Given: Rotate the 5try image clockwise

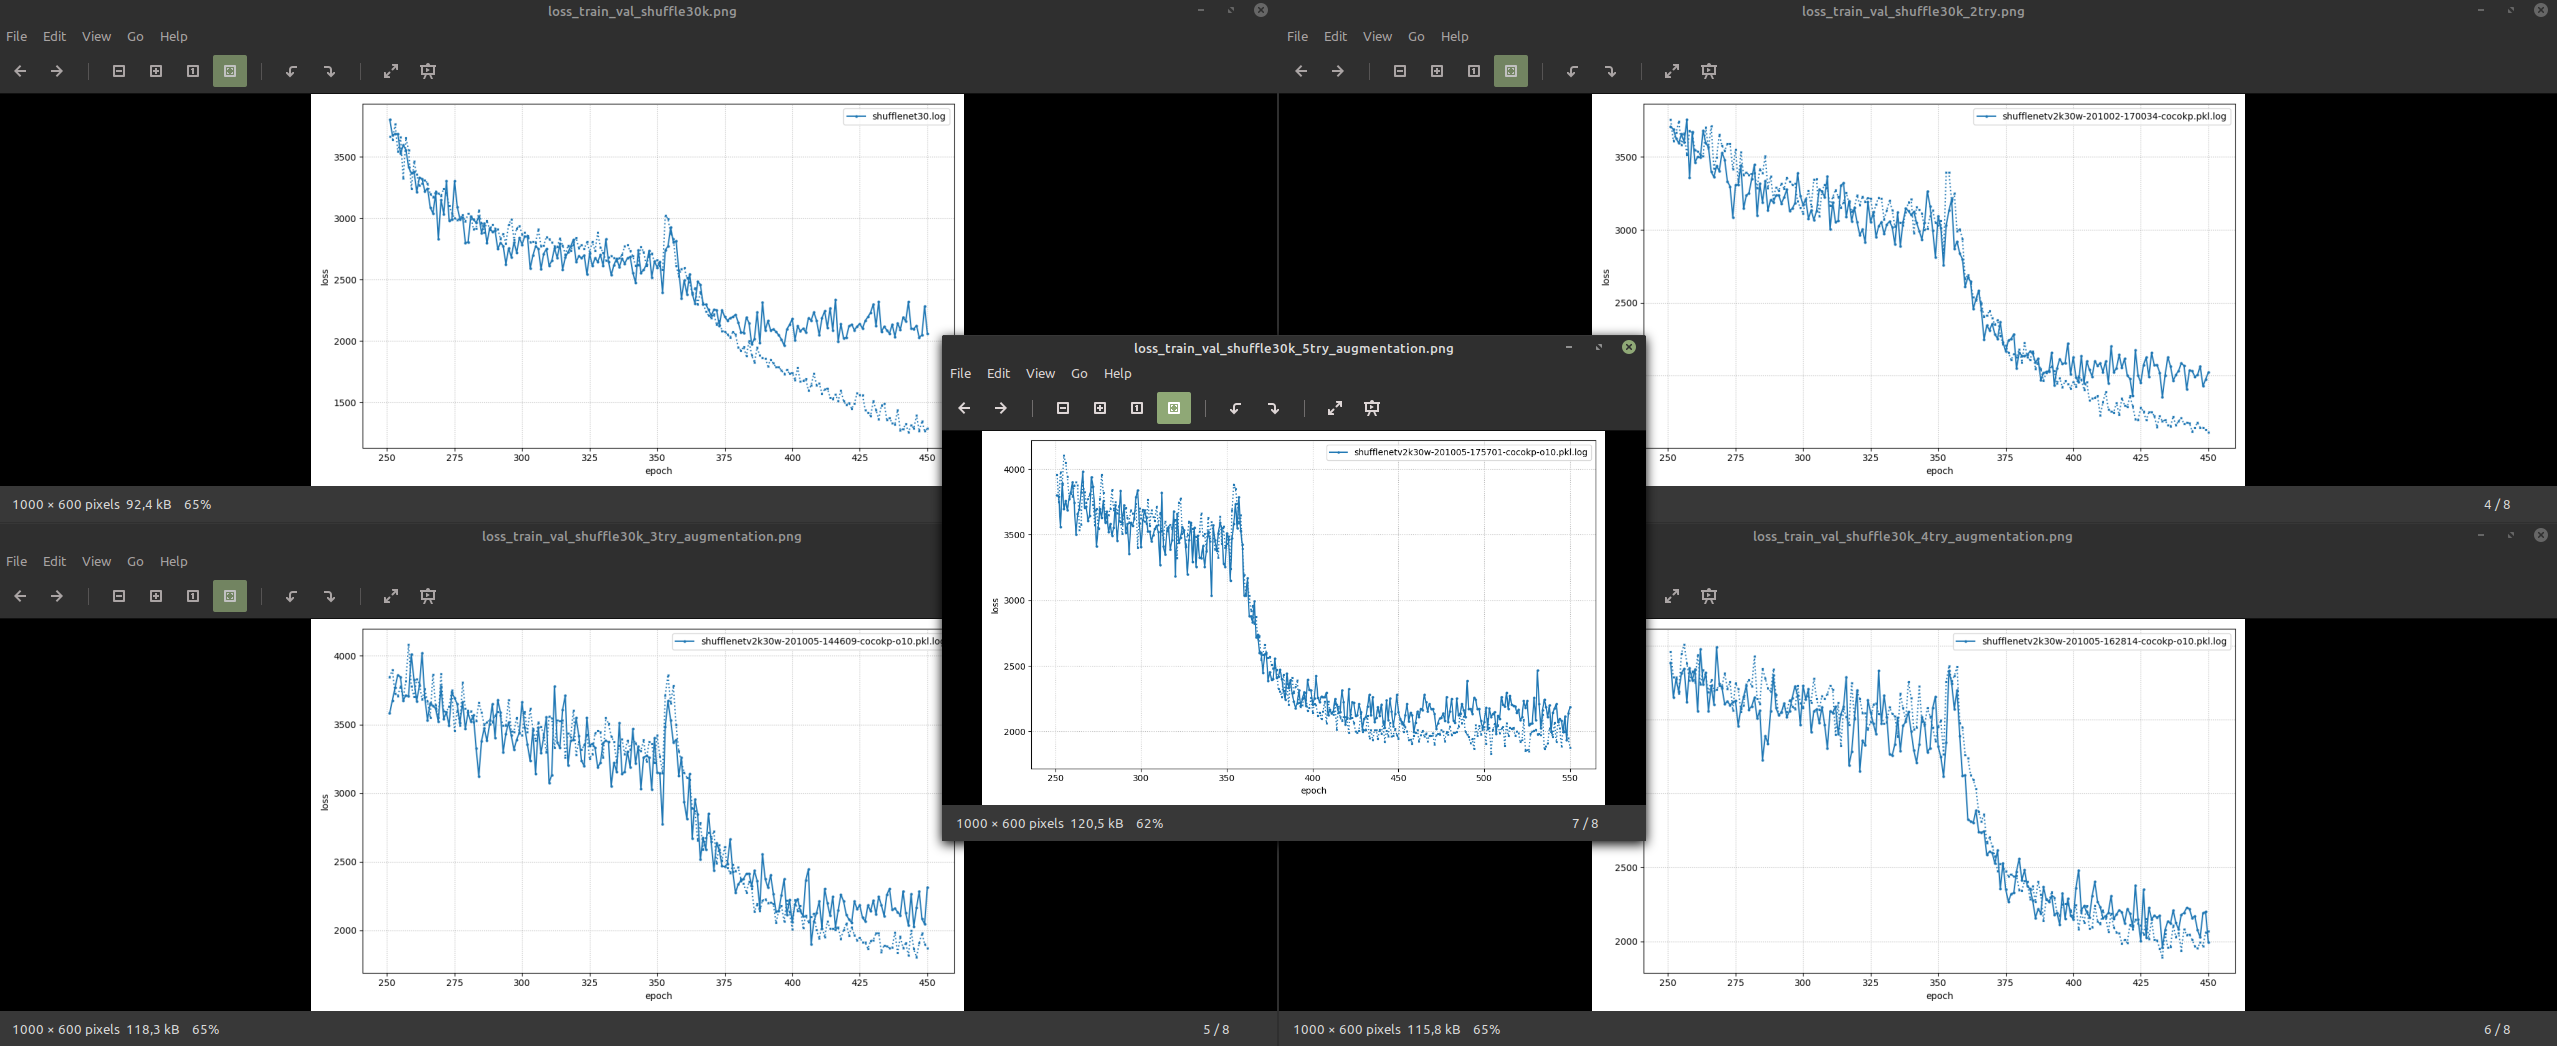Looking at the screenshot, I should click(1274, 408).
